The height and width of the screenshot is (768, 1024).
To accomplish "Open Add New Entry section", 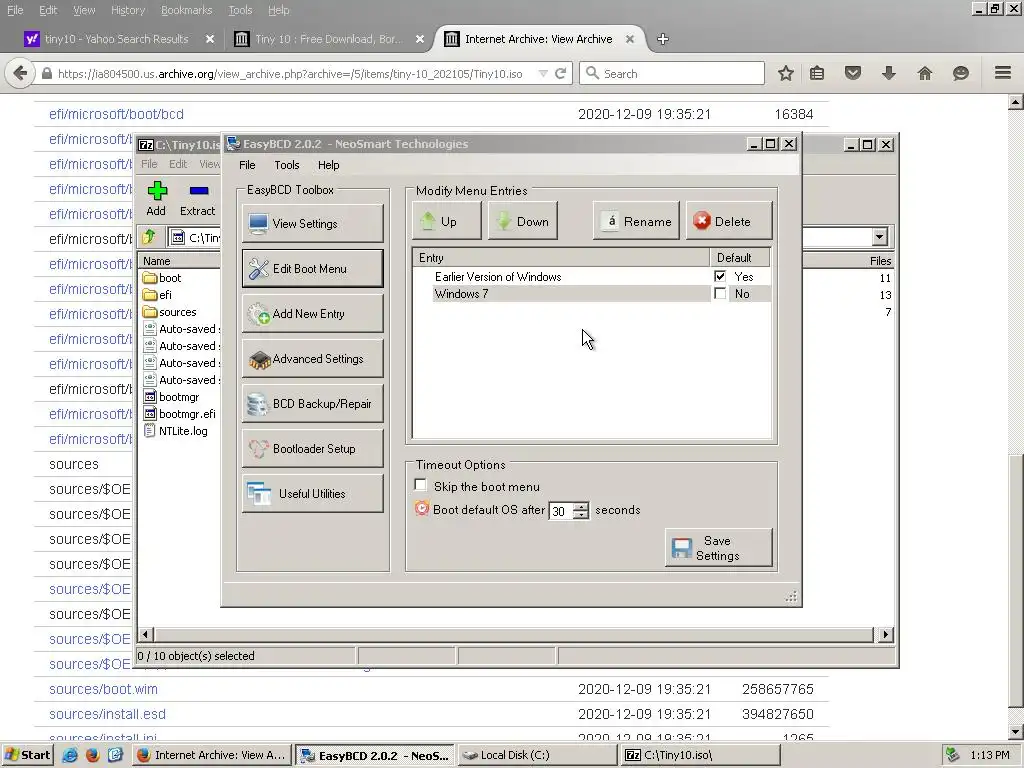I will click(312, 313).
